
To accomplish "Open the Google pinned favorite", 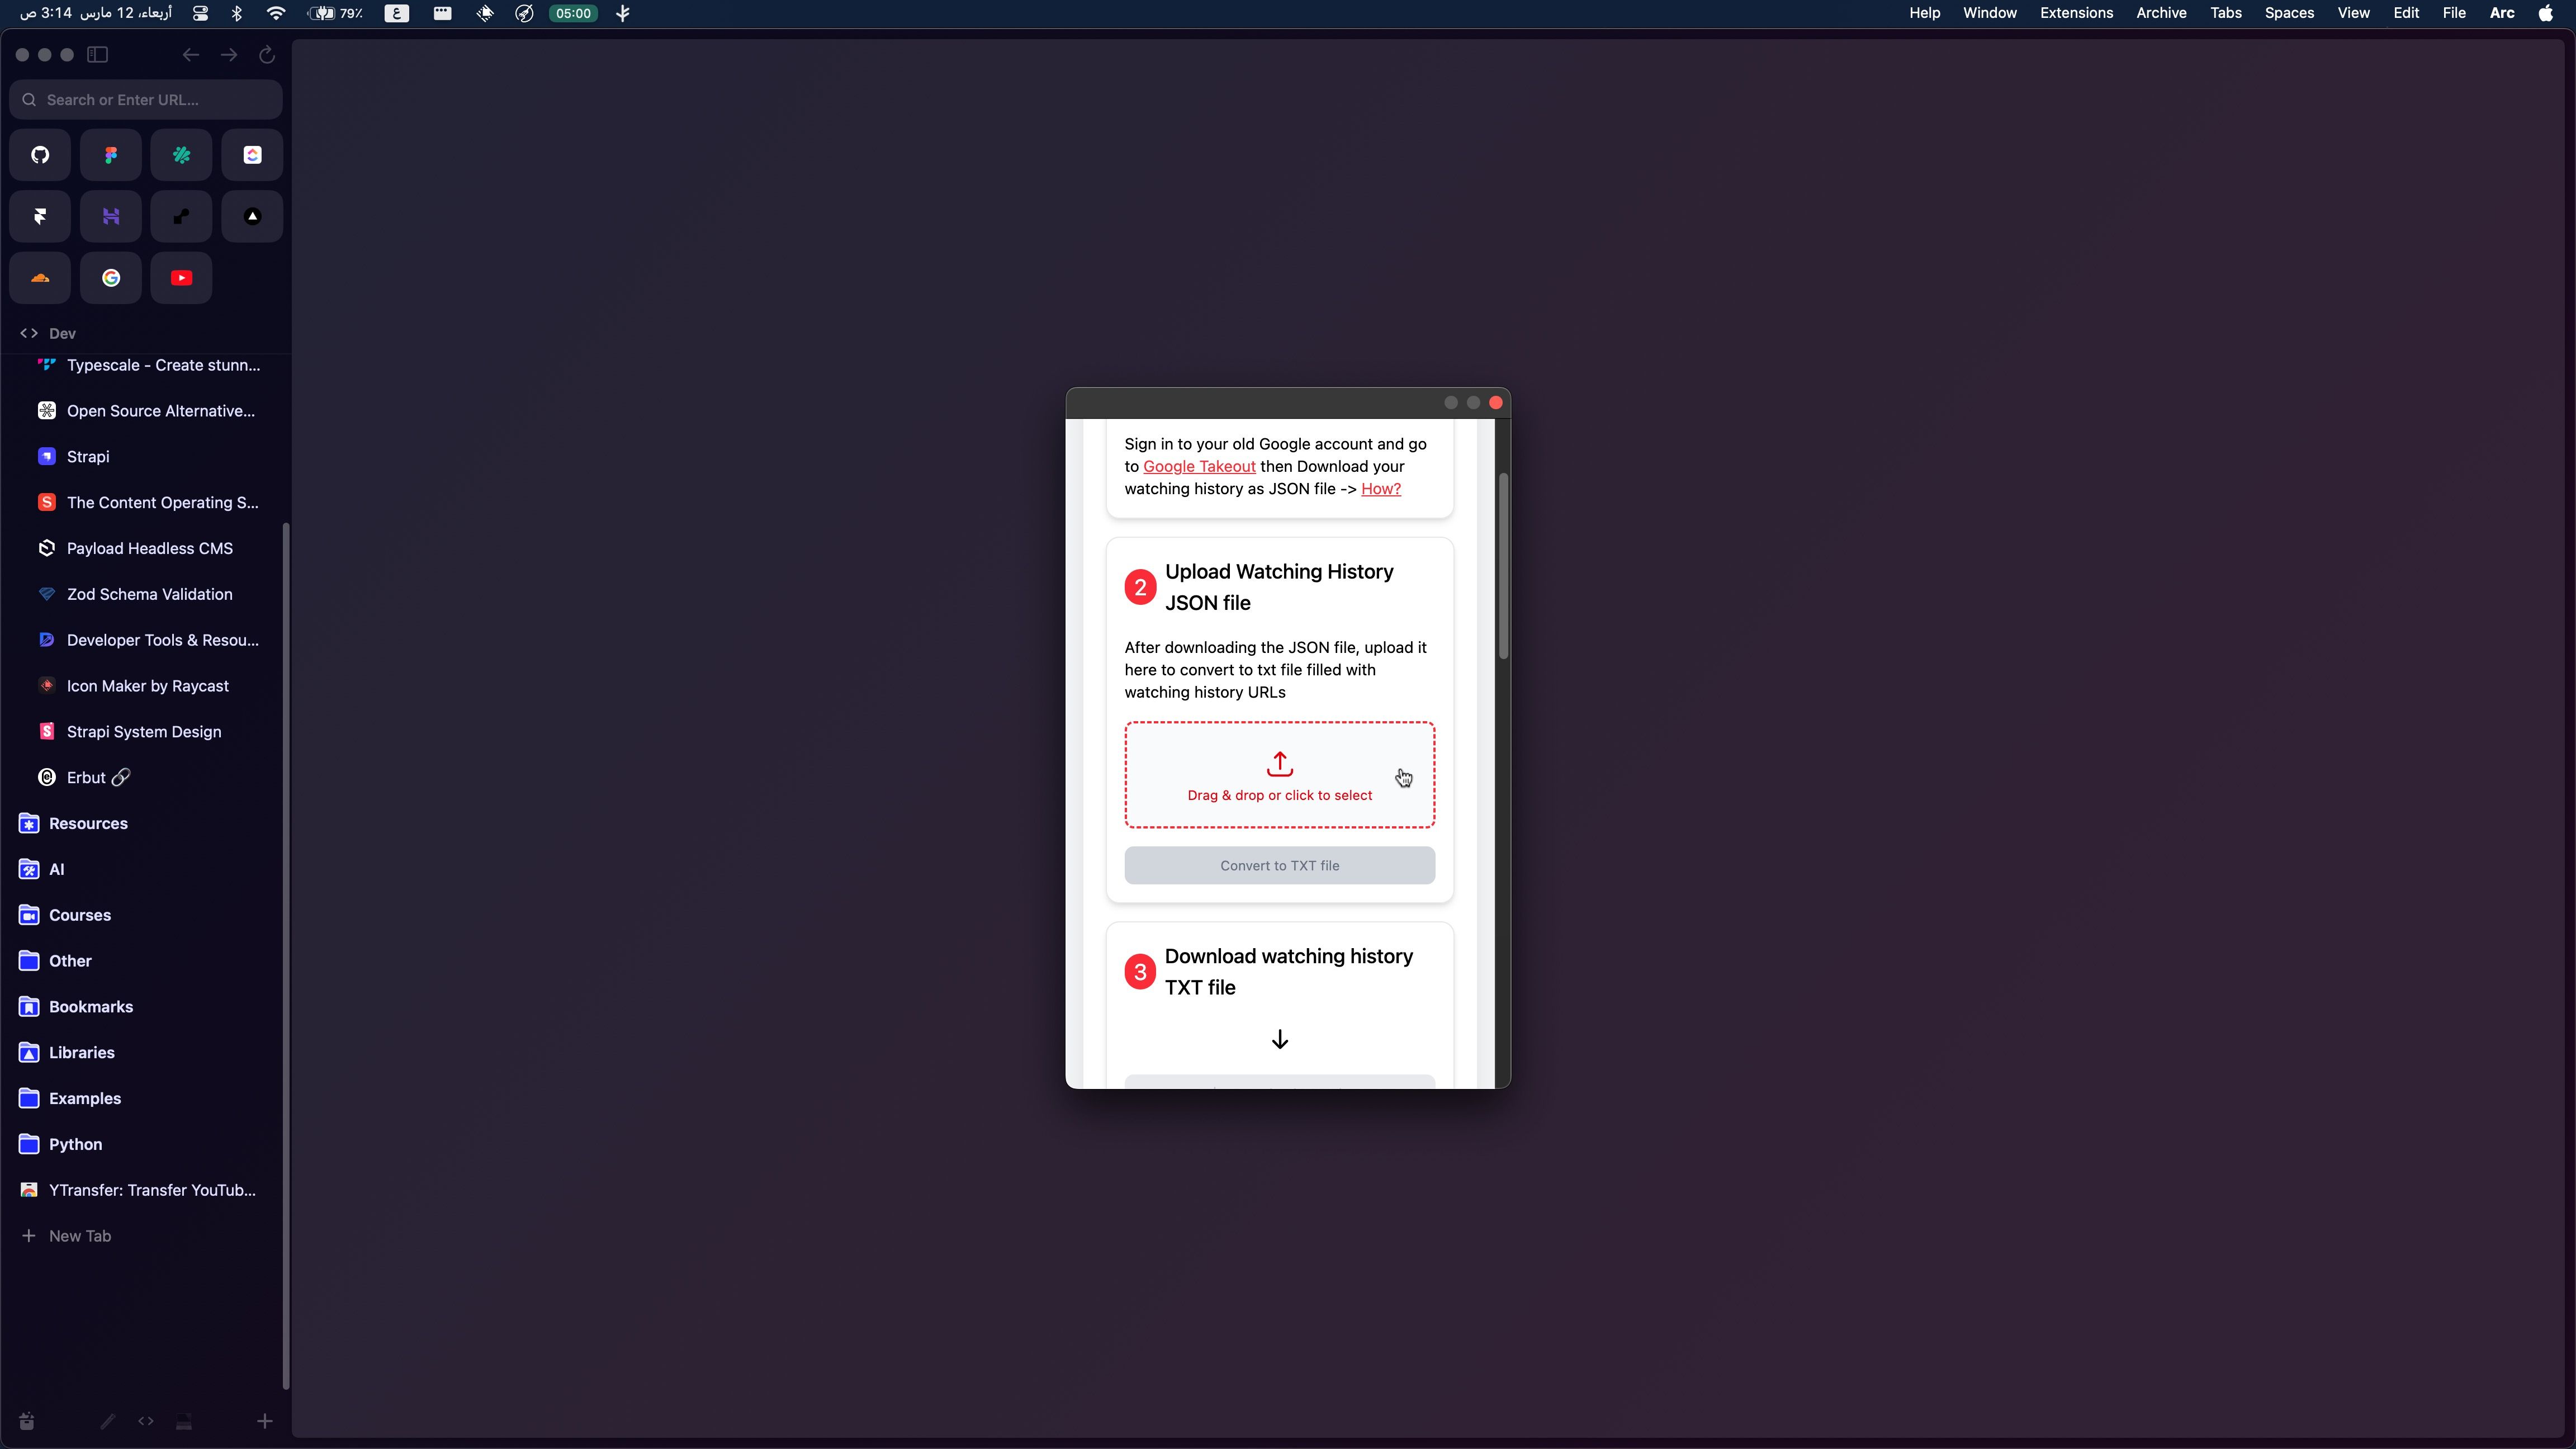I will [111, 278].
